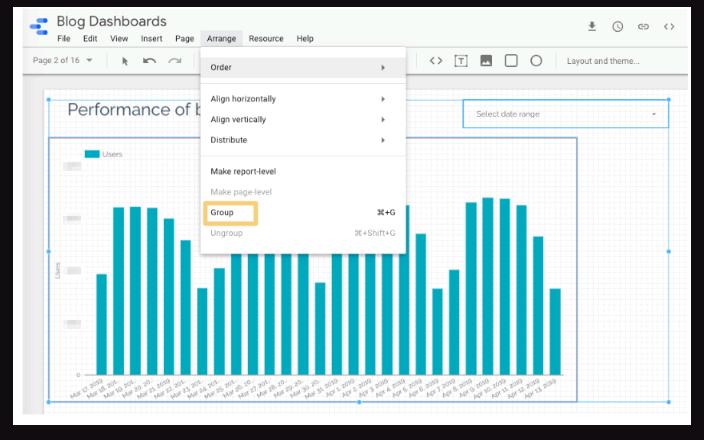Open the File menu
This screenshot has width=704, height=440.
[64, 39]
